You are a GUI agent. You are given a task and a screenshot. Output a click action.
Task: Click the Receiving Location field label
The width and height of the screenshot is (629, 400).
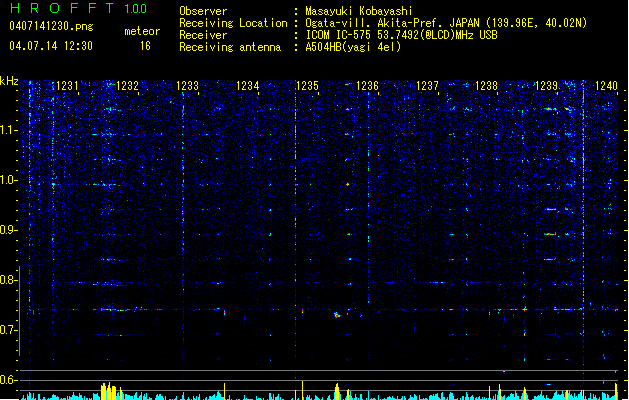coord(233,23)
